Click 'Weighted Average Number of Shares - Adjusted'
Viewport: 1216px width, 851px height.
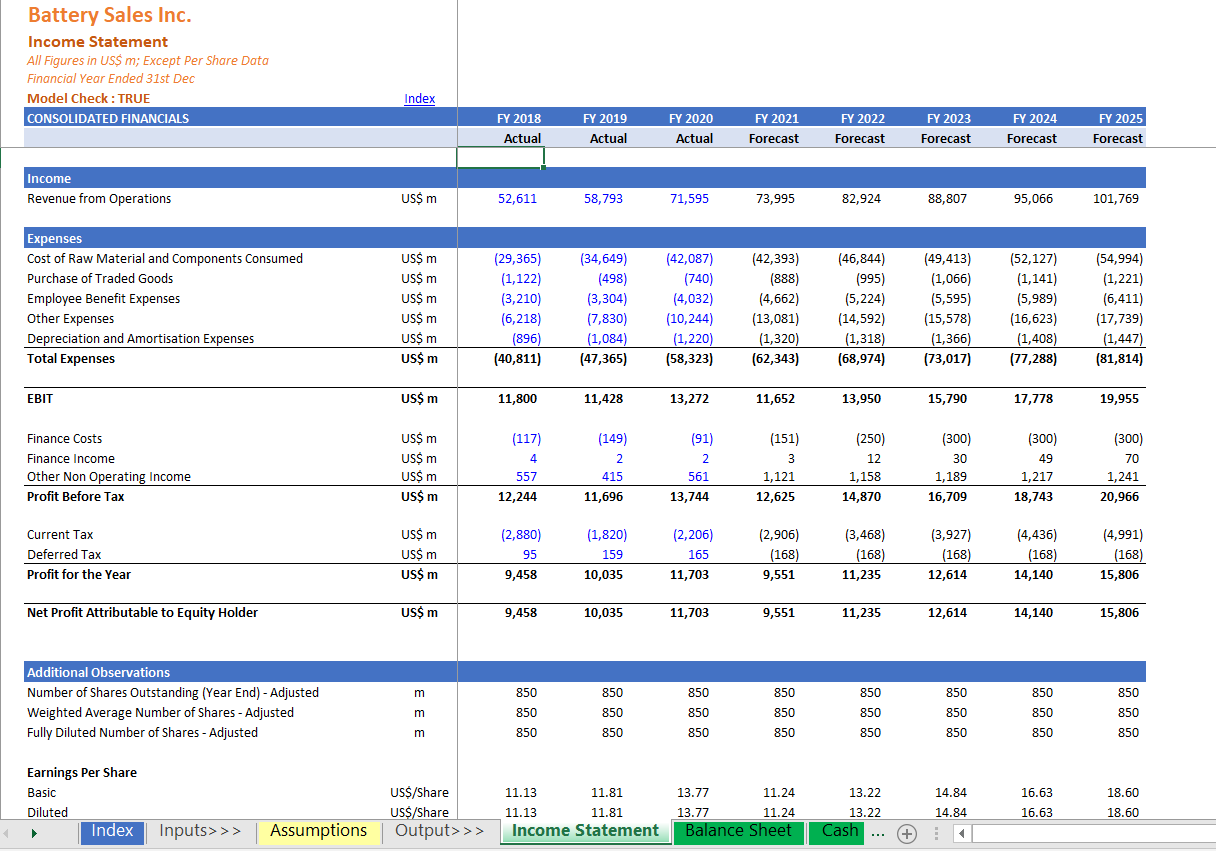[160, 713]
